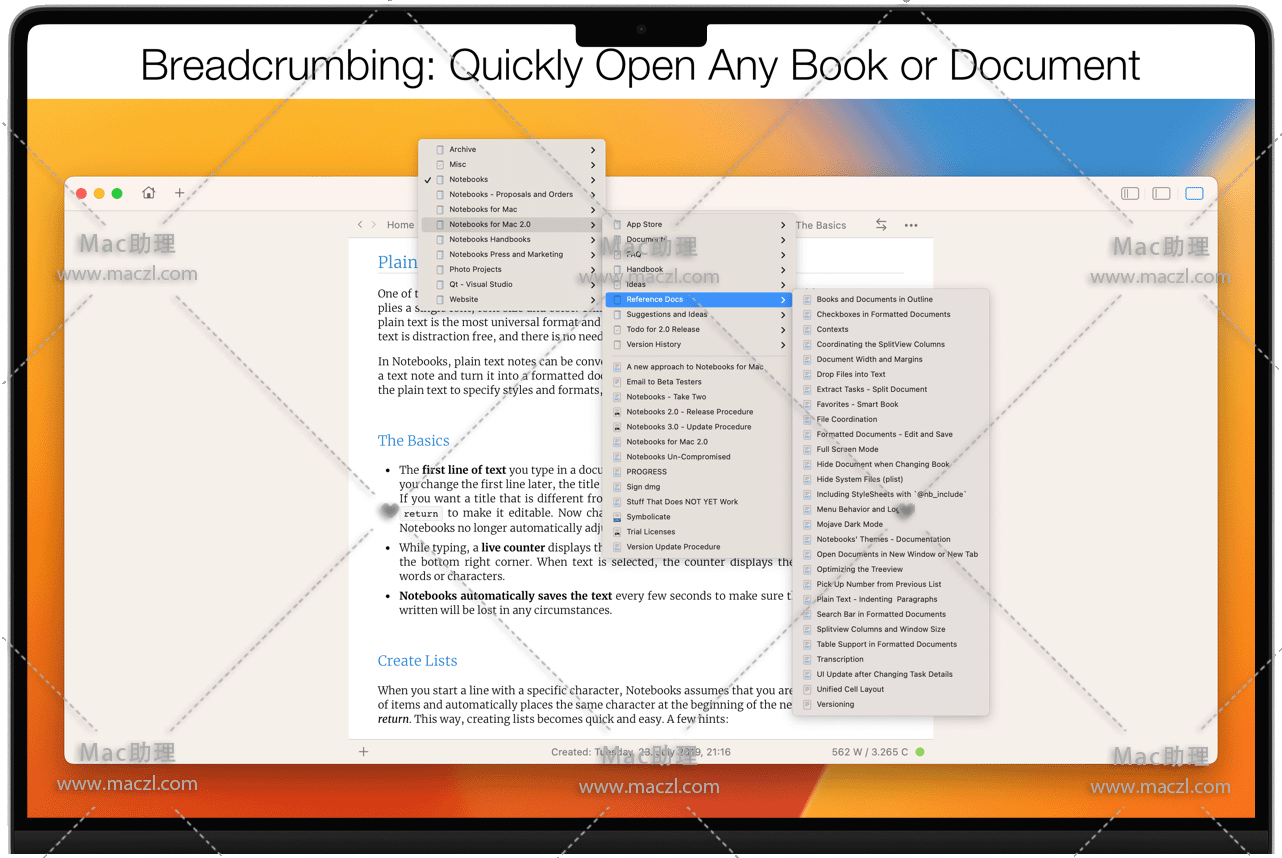Click the Home house icon in toolbar
Screen dimensions: 1282x858
(x=149, y=193)
